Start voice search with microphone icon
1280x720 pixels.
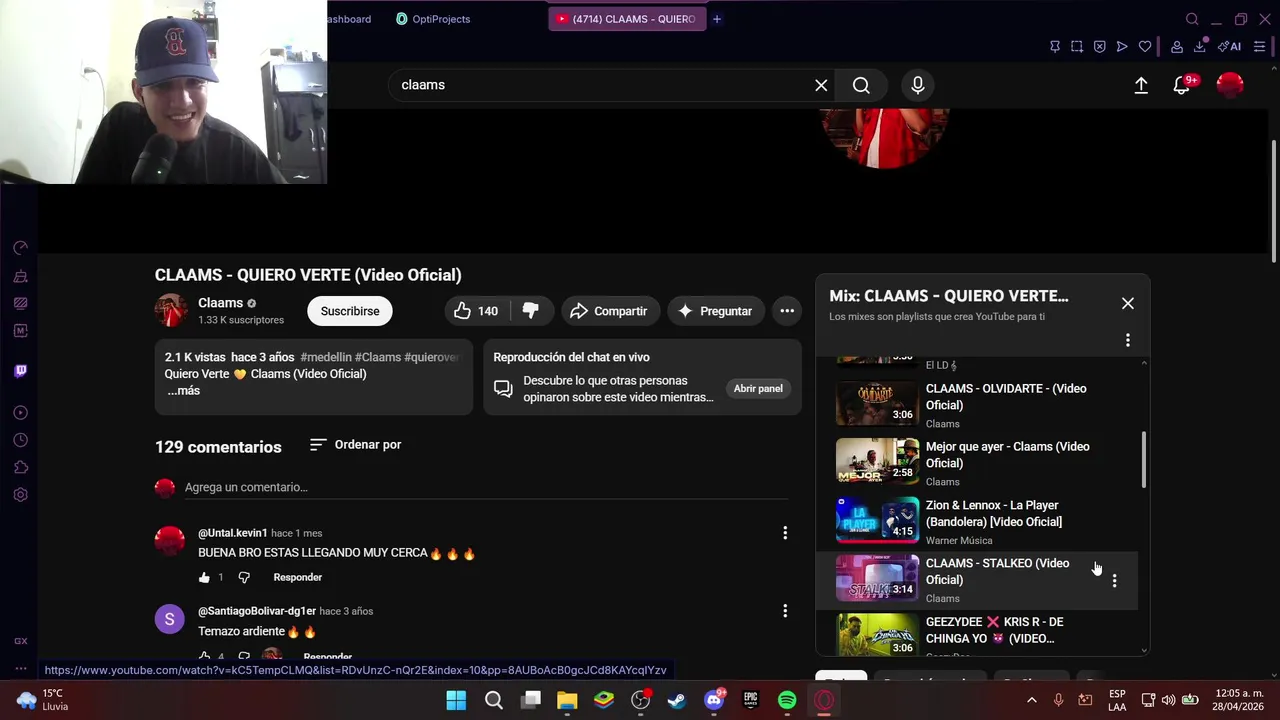918,85
